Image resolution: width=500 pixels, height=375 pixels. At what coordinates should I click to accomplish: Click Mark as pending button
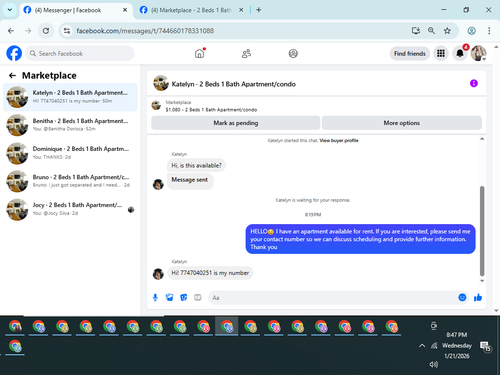[236, 123]
